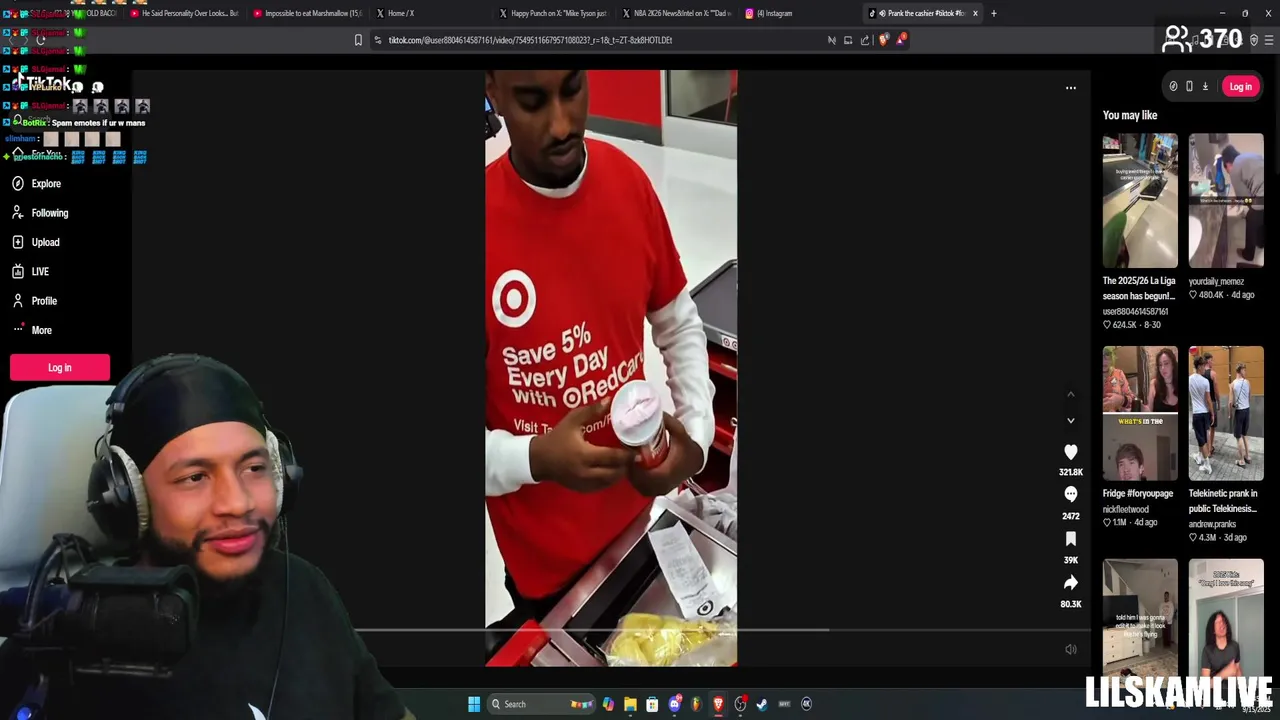Viewport: 1280px width, 720px height.
Task: Open the user8804614587161 creator link
Action: pyautogui.click(x=1136, y=311)
